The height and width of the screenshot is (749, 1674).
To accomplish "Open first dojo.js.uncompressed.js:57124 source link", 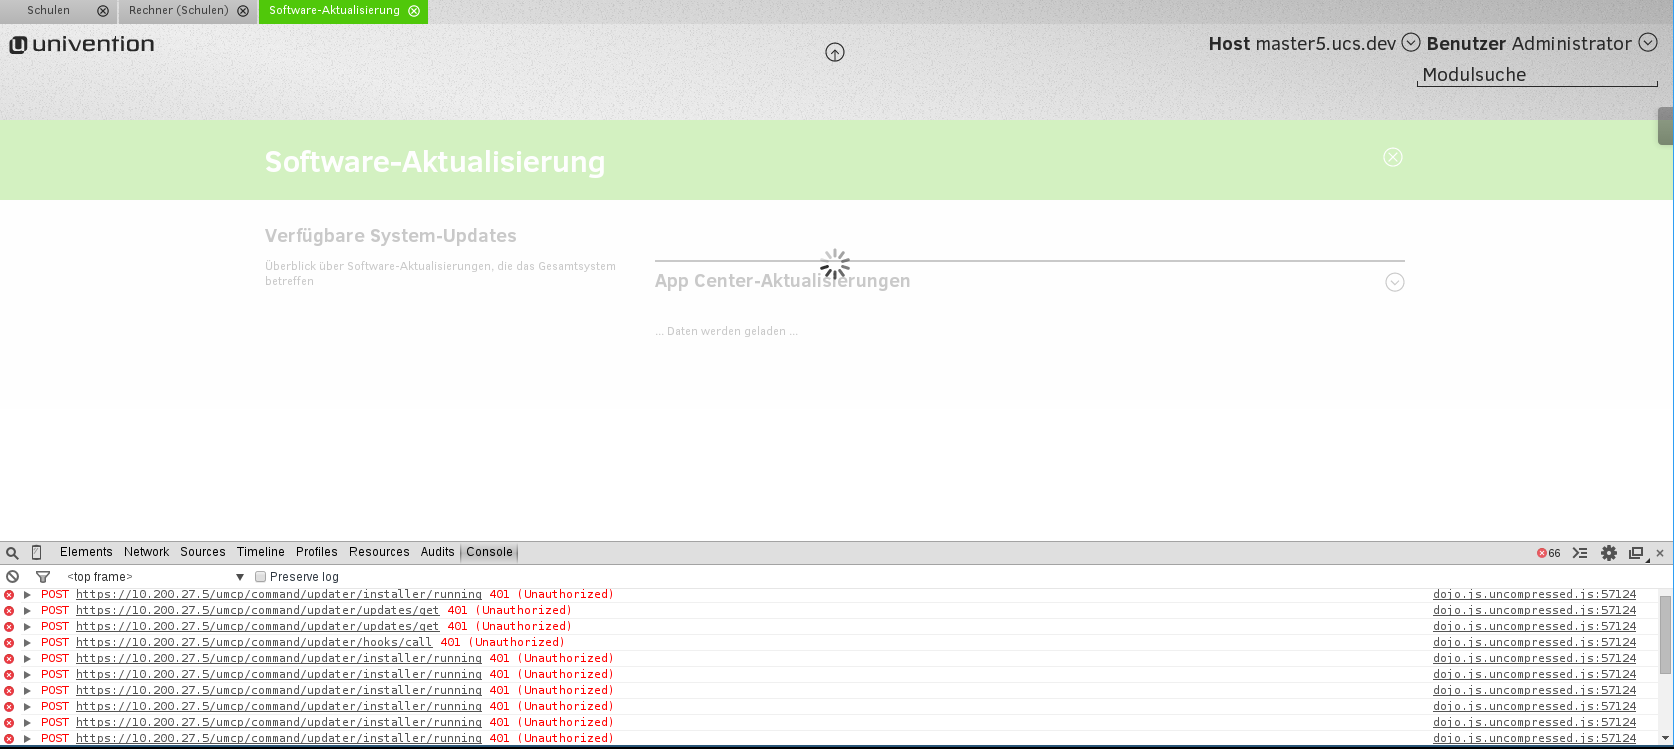I will [1534, 595].
